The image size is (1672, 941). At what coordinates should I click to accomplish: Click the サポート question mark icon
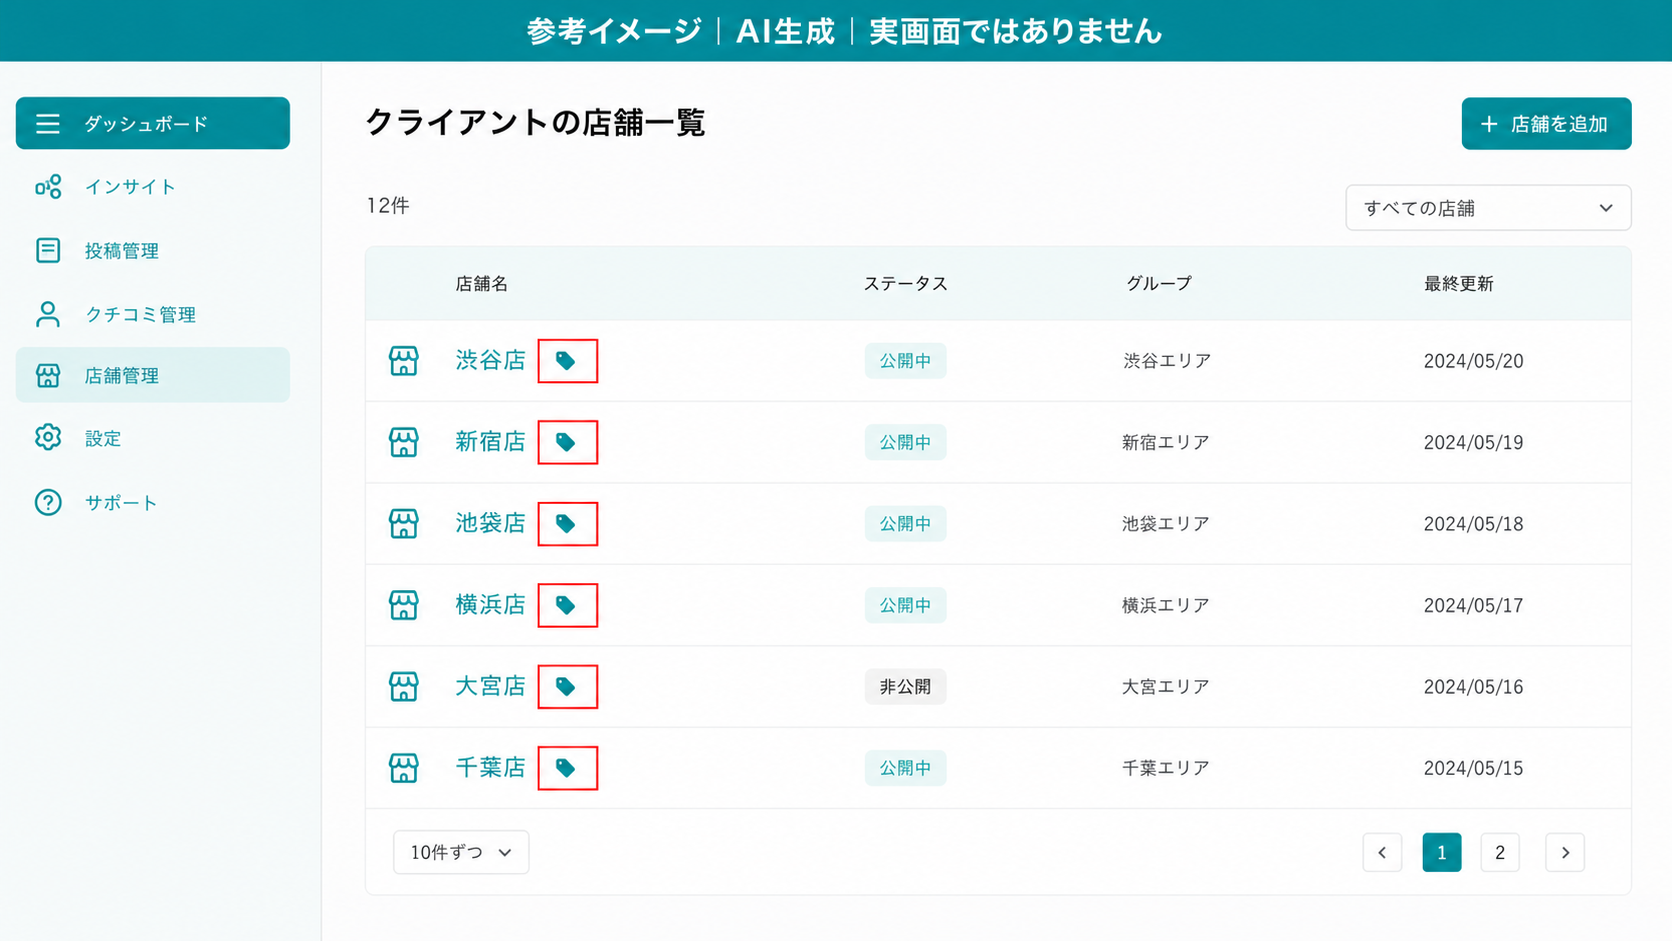pos(48,502)
